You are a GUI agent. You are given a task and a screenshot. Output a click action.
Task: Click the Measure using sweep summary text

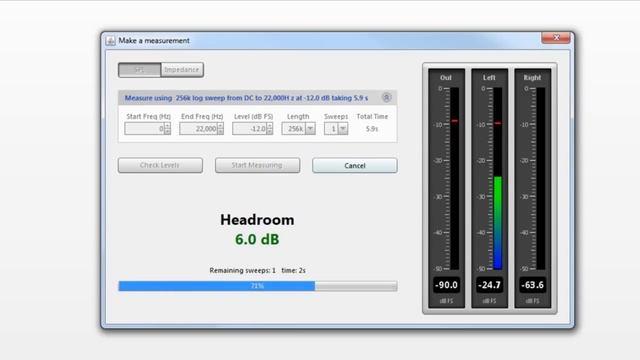click(x=246, y=98)
